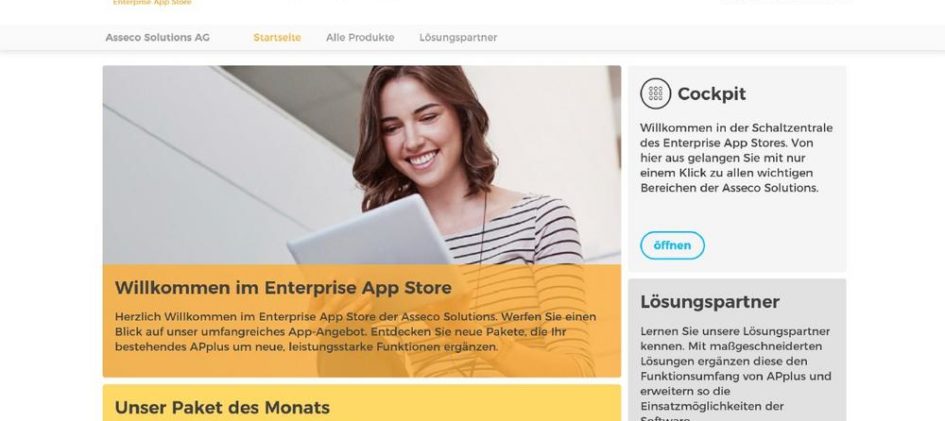Image resolution: width=945 pixels, height=421 pixels.
Task: Click the woman with tablet hero image
Action: pyautogui.click(x=362, y=164)
